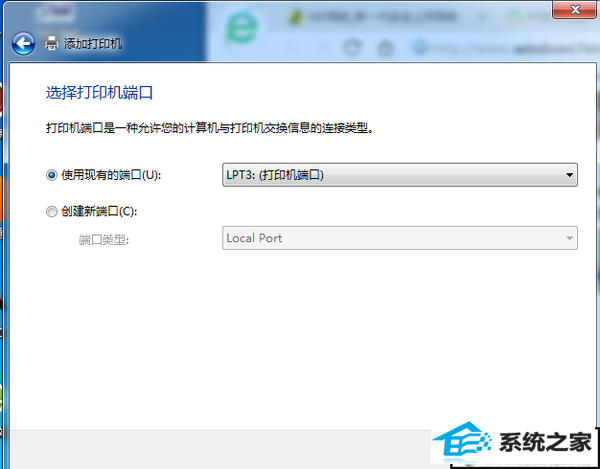The image size is (600, 469).
Task: Select the 使用现有的端口 radio button
Action: (x=51, y=175)
